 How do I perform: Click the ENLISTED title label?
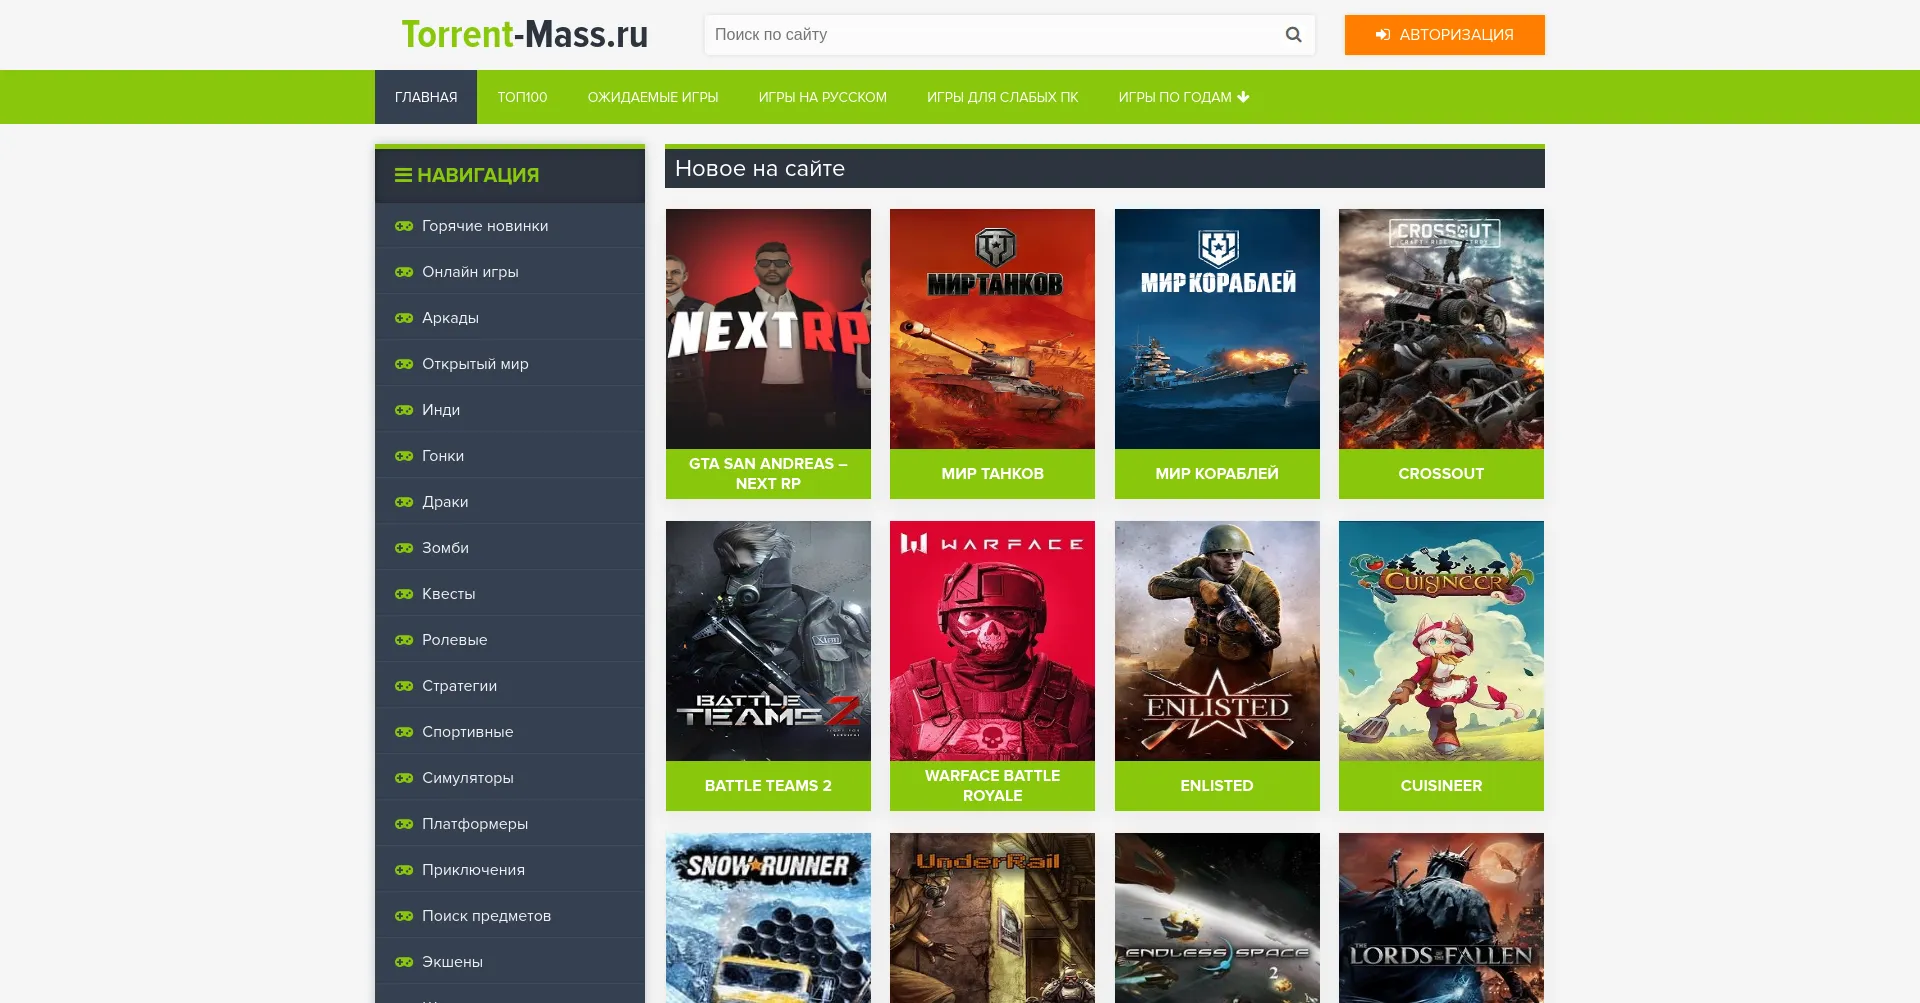1217,786
